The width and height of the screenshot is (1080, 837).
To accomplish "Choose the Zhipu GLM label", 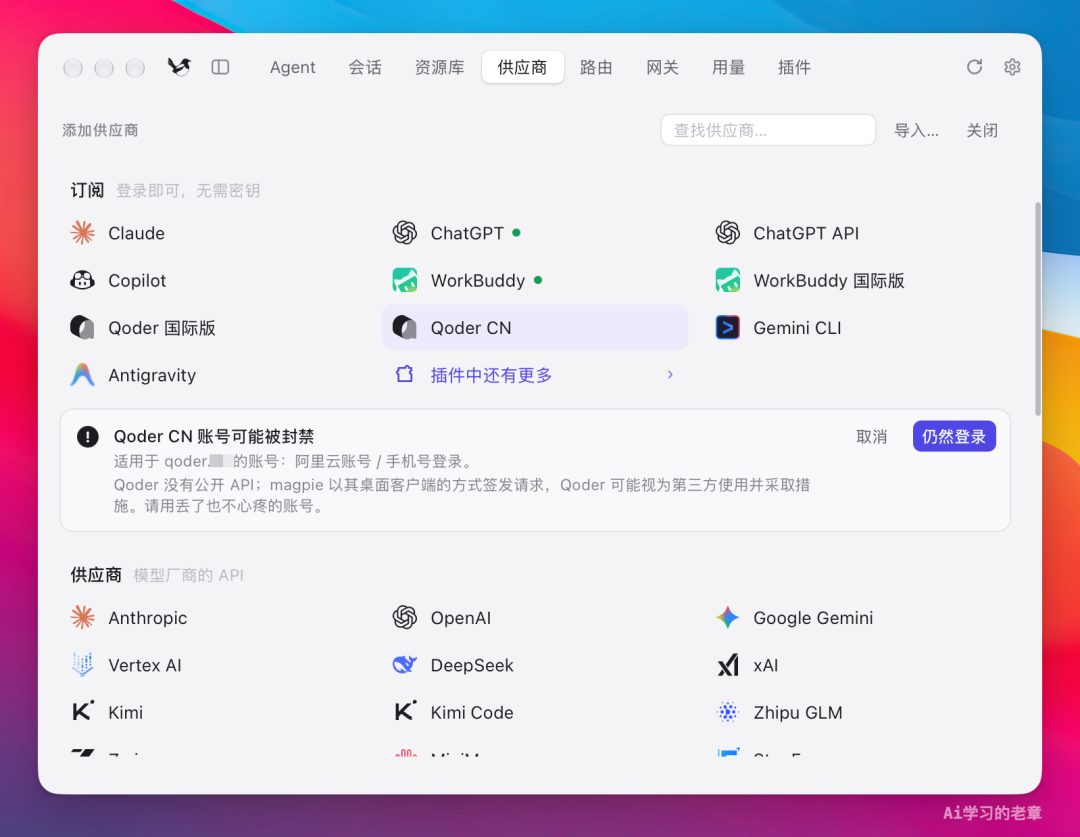I will [x=798, y=712].
